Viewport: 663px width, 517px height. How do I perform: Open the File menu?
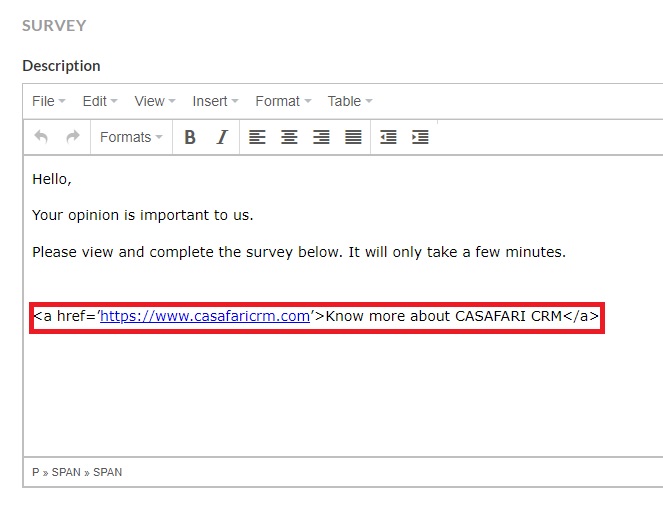[x=48, y=101]
